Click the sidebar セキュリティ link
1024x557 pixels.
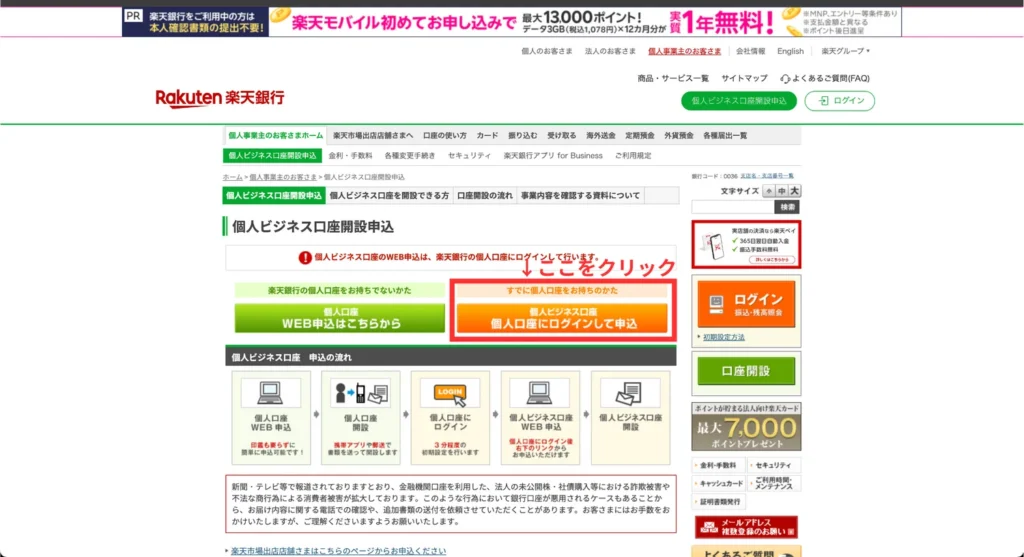tap(773, 466)
